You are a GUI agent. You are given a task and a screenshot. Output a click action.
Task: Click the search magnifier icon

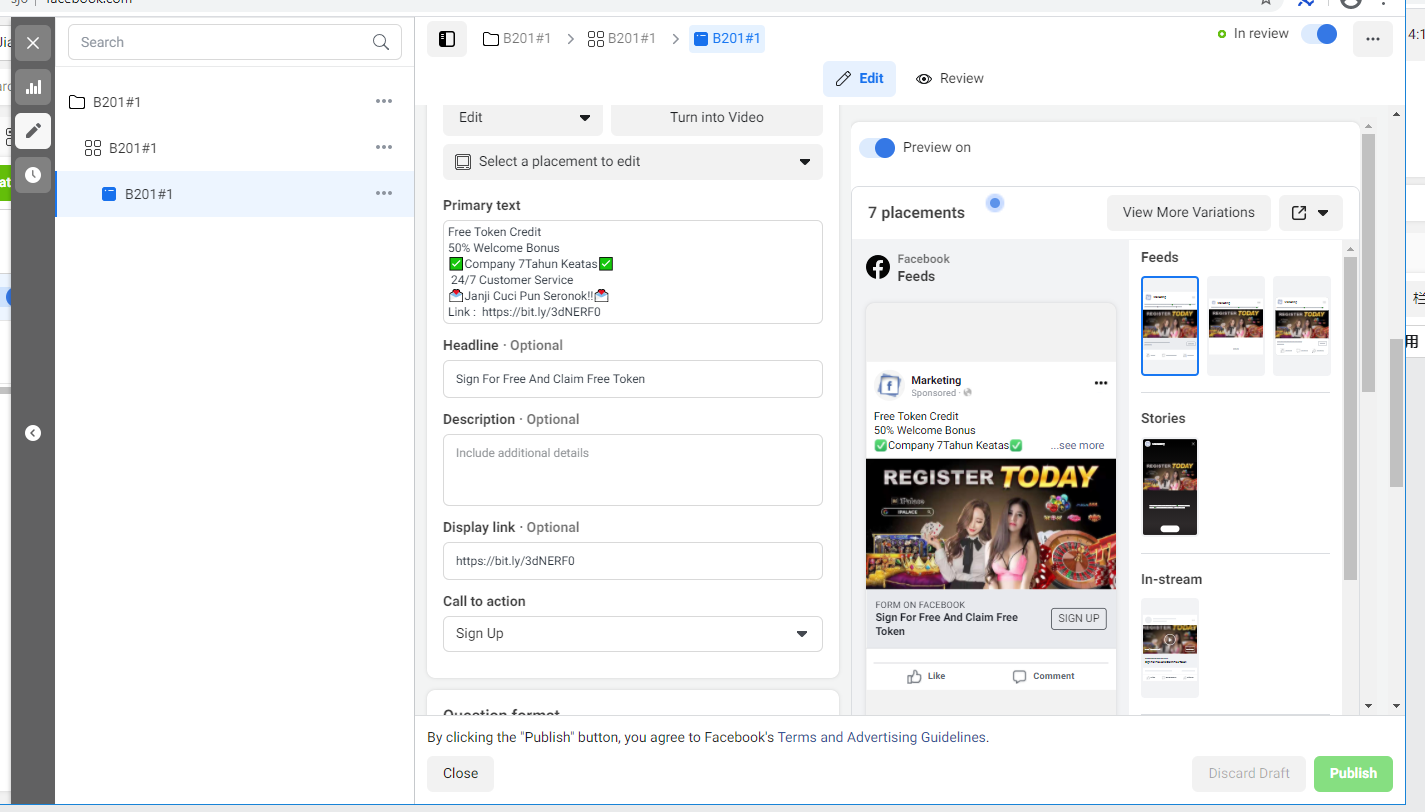coord(381,42)
